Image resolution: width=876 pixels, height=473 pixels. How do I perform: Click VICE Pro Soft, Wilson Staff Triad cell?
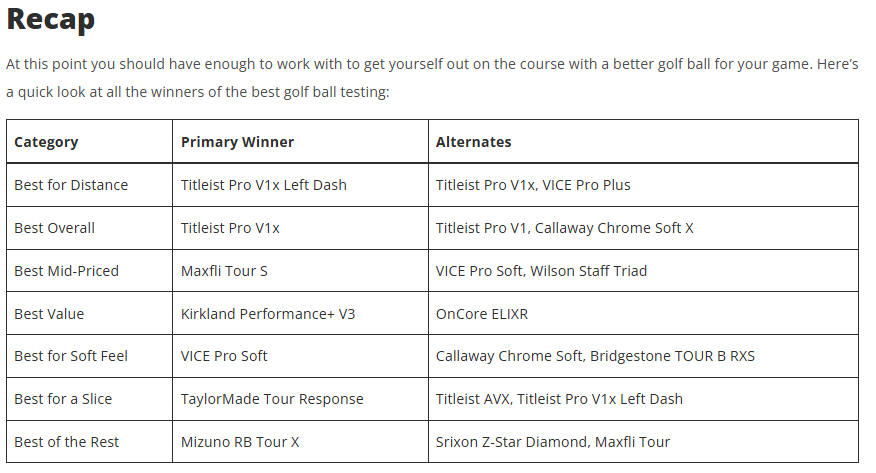click(x=643, y=271)
